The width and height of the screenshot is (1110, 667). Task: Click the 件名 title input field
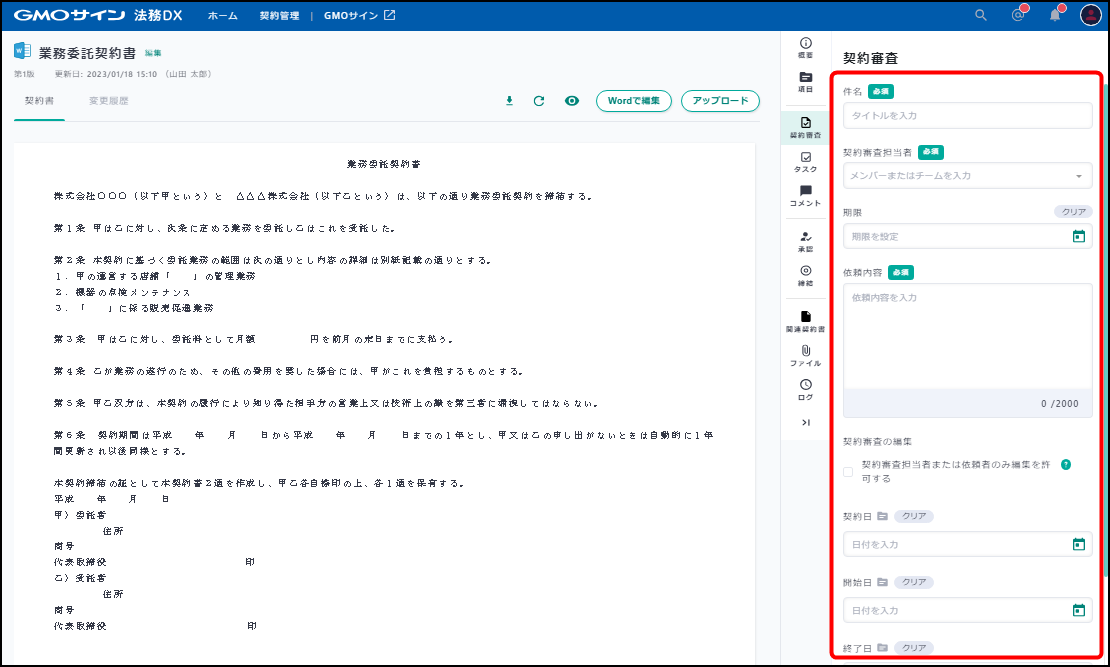[x=967, y=116]
